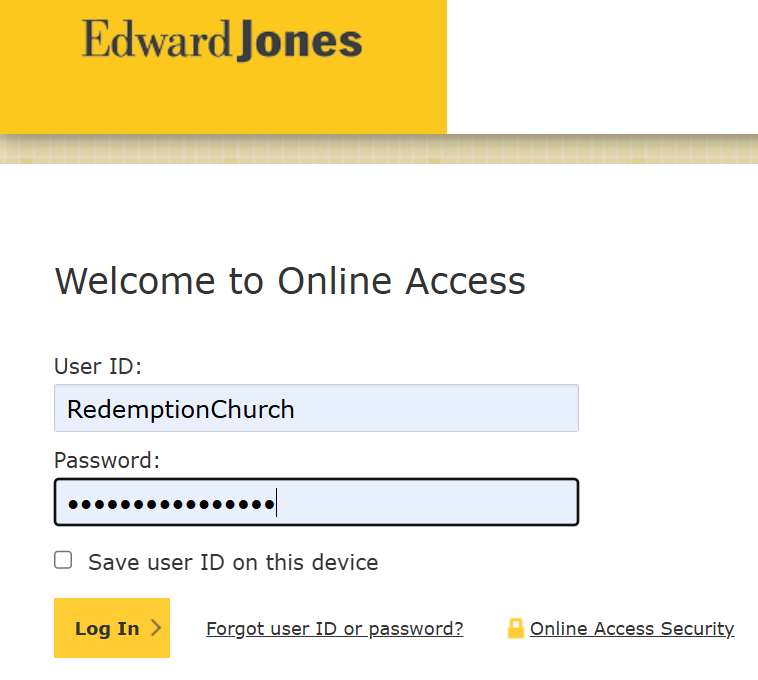Click the Edward Jones logo
This screenshot has width=758, height=680.
point(222,42)
